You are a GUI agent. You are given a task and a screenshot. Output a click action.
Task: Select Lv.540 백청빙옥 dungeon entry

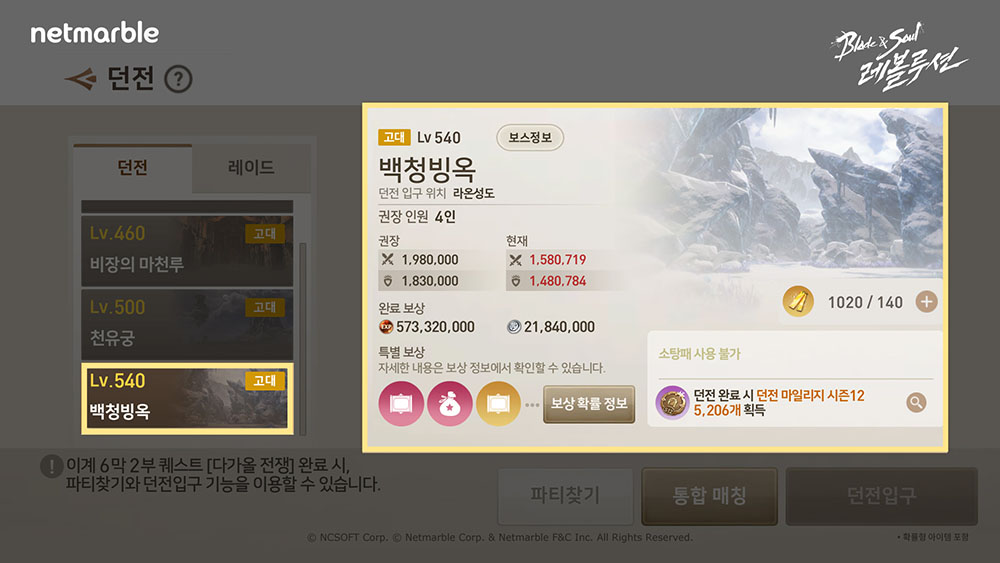tap(187, 398)
